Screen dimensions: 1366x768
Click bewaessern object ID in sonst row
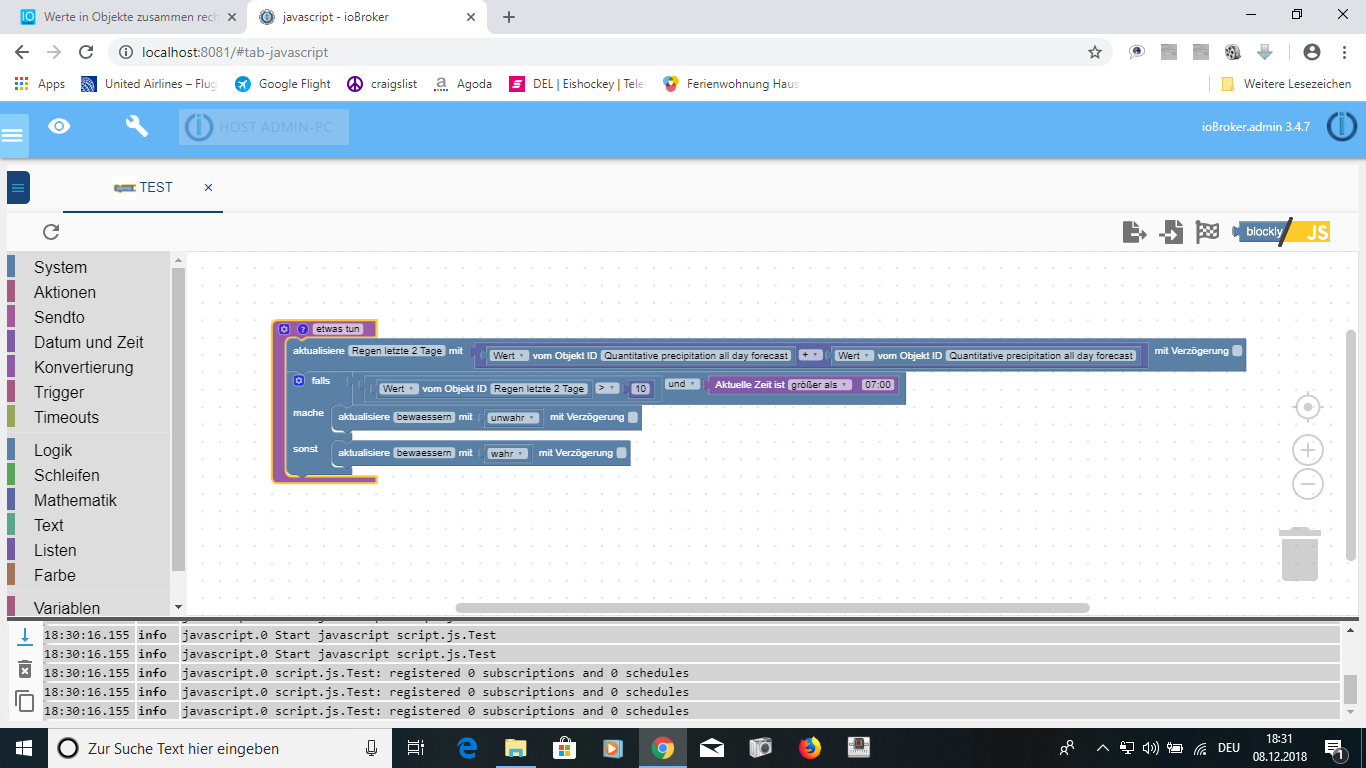424,453
